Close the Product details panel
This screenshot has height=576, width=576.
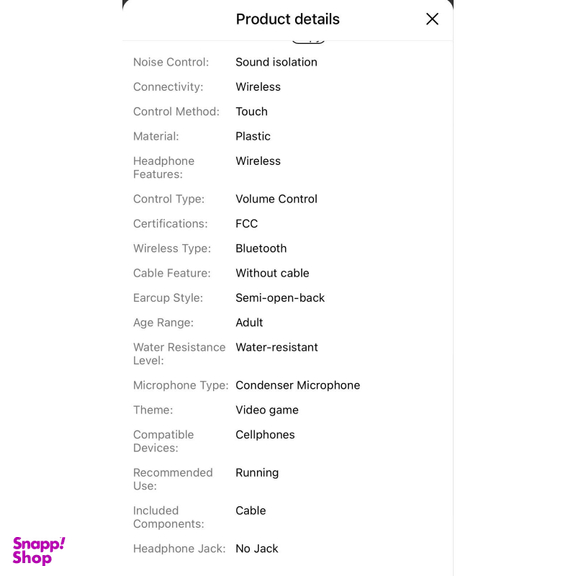pos(432,19)
